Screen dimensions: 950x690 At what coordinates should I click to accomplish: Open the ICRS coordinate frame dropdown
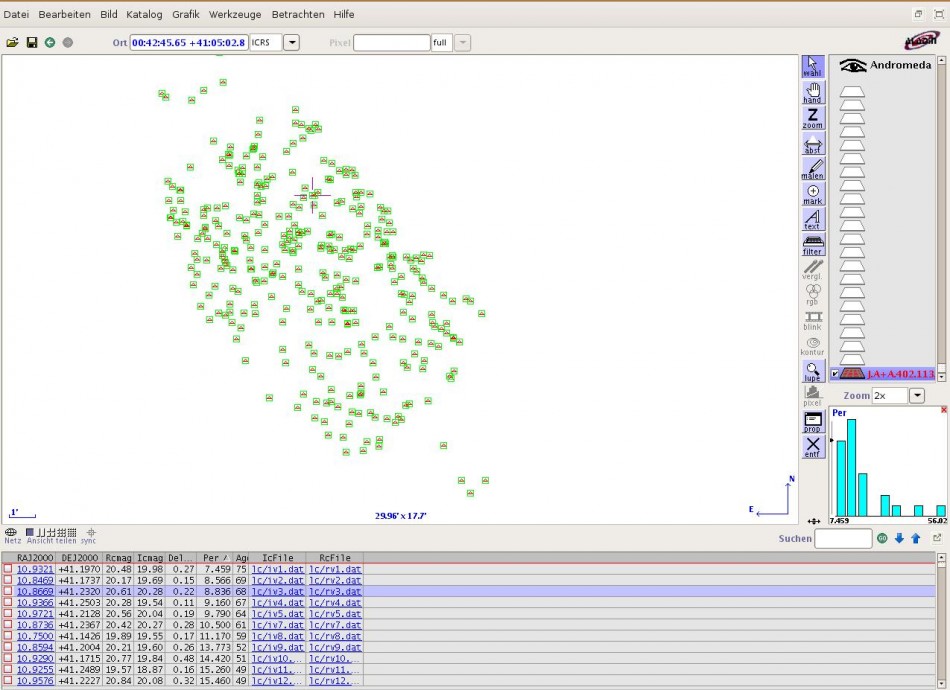[292, 42]
